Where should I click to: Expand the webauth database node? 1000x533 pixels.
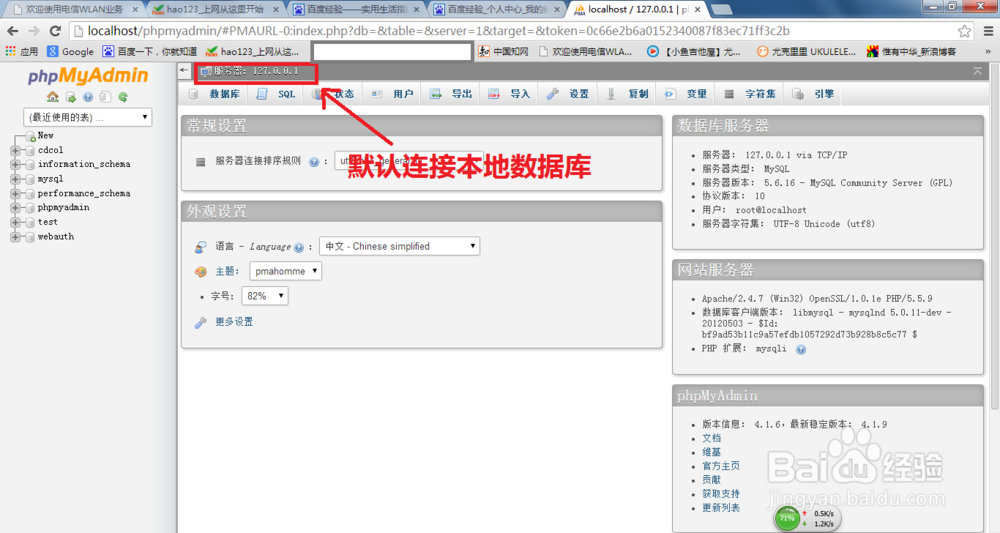coord(15,237)
